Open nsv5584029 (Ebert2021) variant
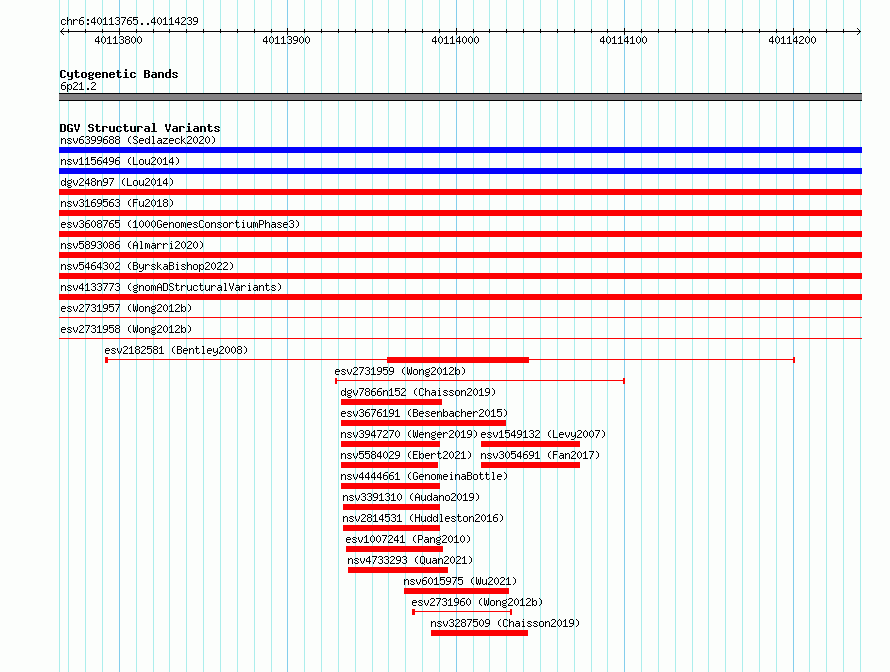This screenshot has width=890, height=672. click(x=406, y=455)
